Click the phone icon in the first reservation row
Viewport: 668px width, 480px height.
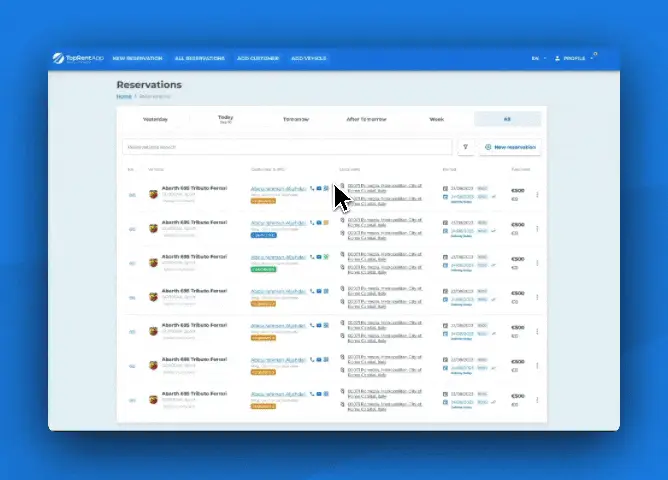[312, 187]
